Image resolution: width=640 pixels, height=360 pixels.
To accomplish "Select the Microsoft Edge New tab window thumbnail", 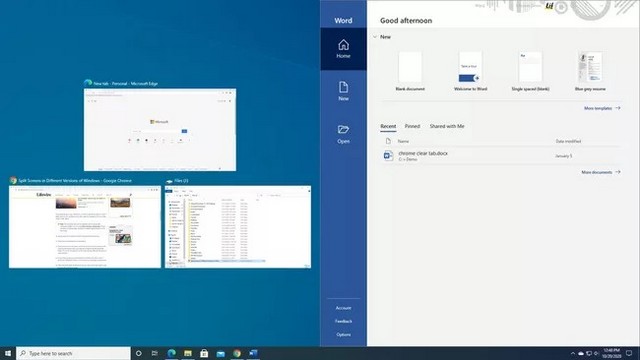I will (x=160, y=130).
